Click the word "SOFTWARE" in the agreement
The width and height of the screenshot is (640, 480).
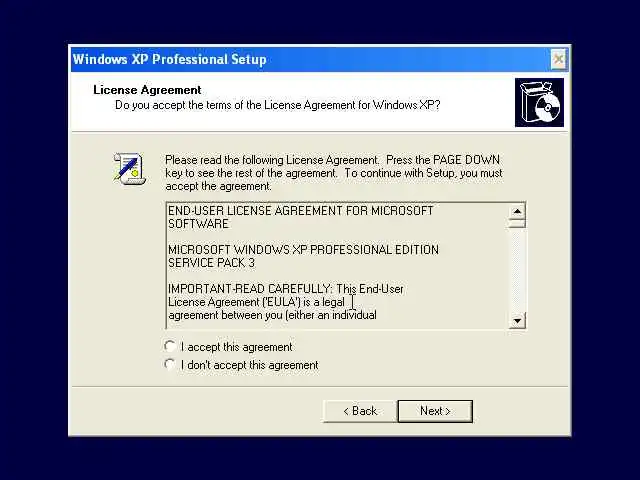[x=198, y=224]
